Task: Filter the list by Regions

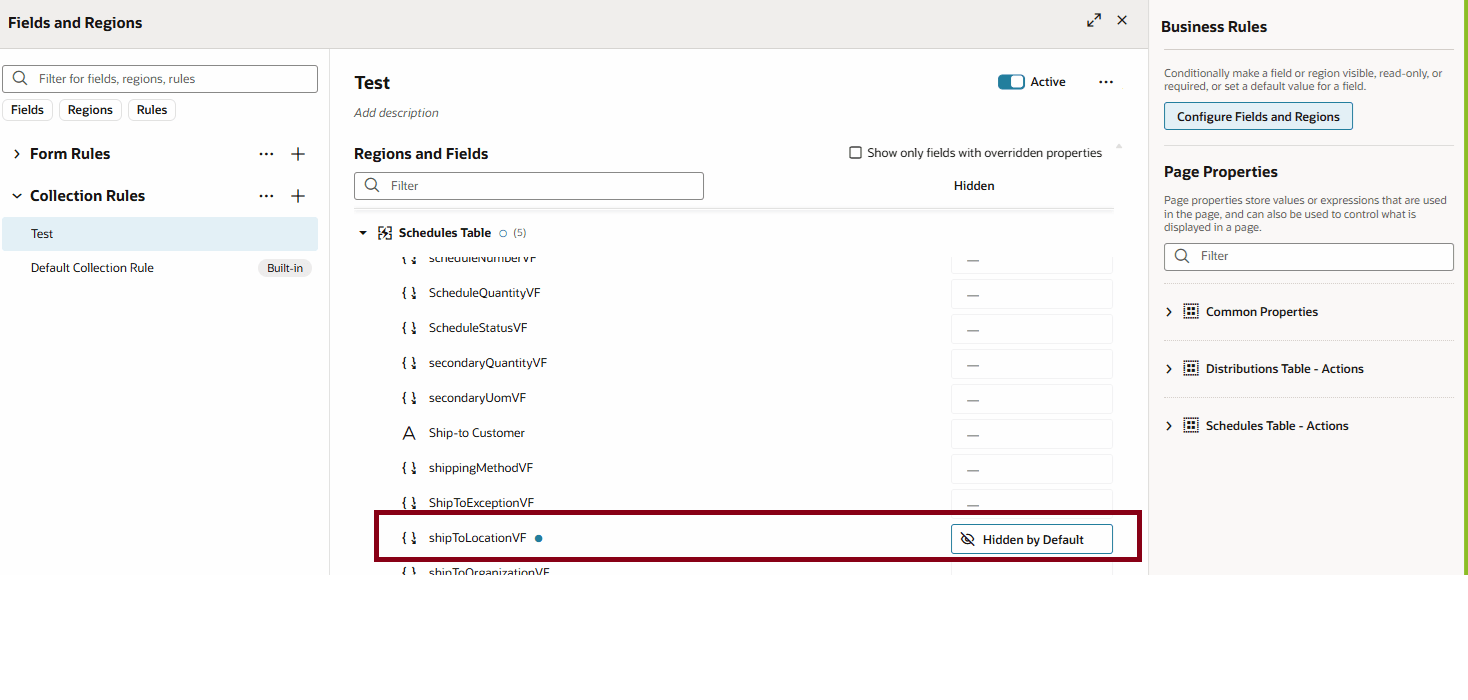Action: pos(90,110)
